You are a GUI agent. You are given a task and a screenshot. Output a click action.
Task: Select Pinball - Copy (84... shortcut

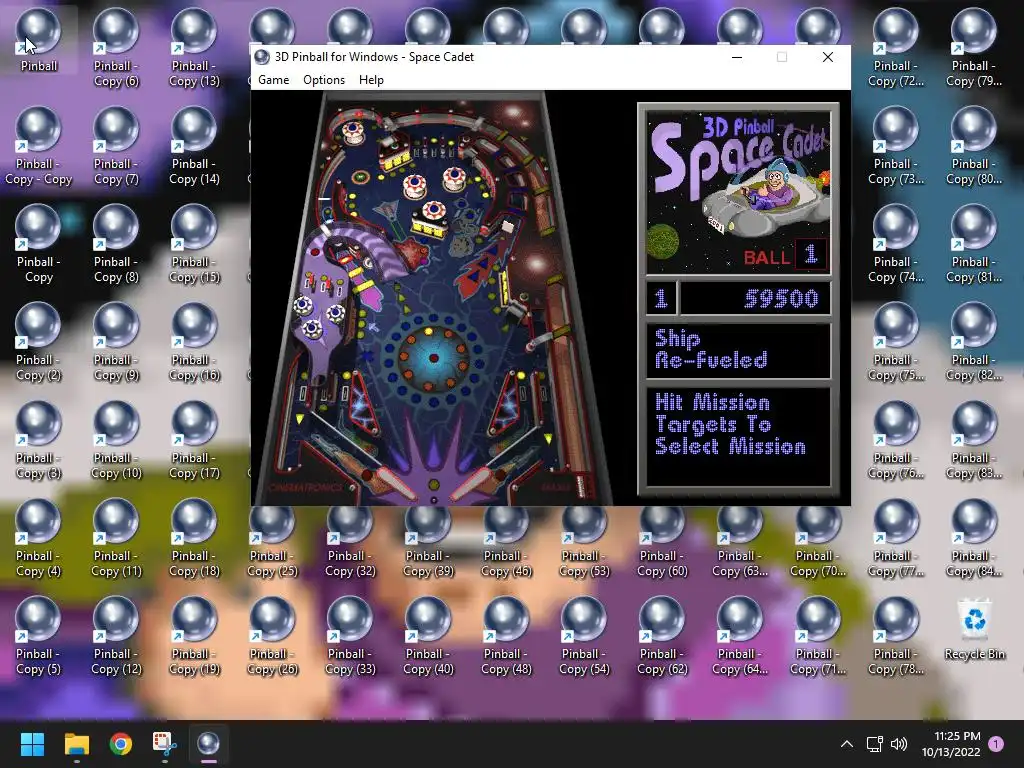pyautogui.click(x=974, y=538)
